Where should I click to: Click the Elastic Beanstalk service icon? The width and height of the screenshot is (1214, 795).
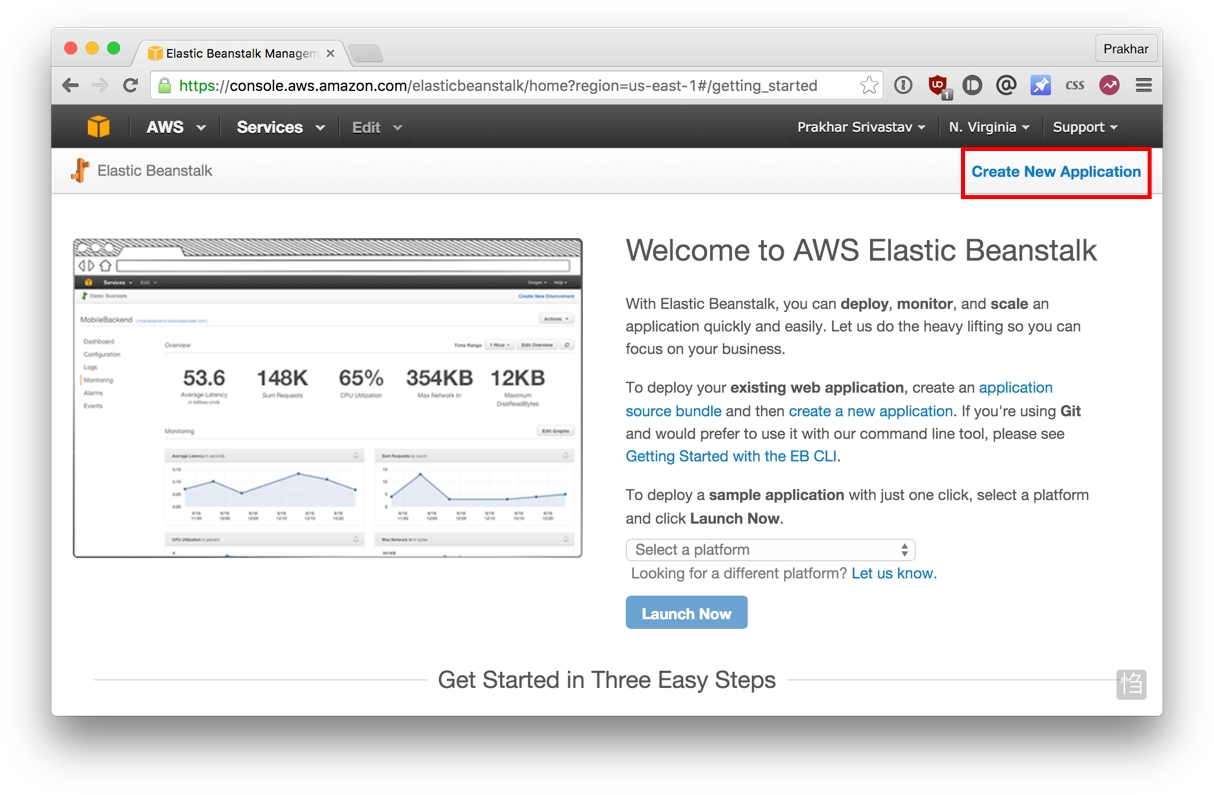click(x=80, y=170)
